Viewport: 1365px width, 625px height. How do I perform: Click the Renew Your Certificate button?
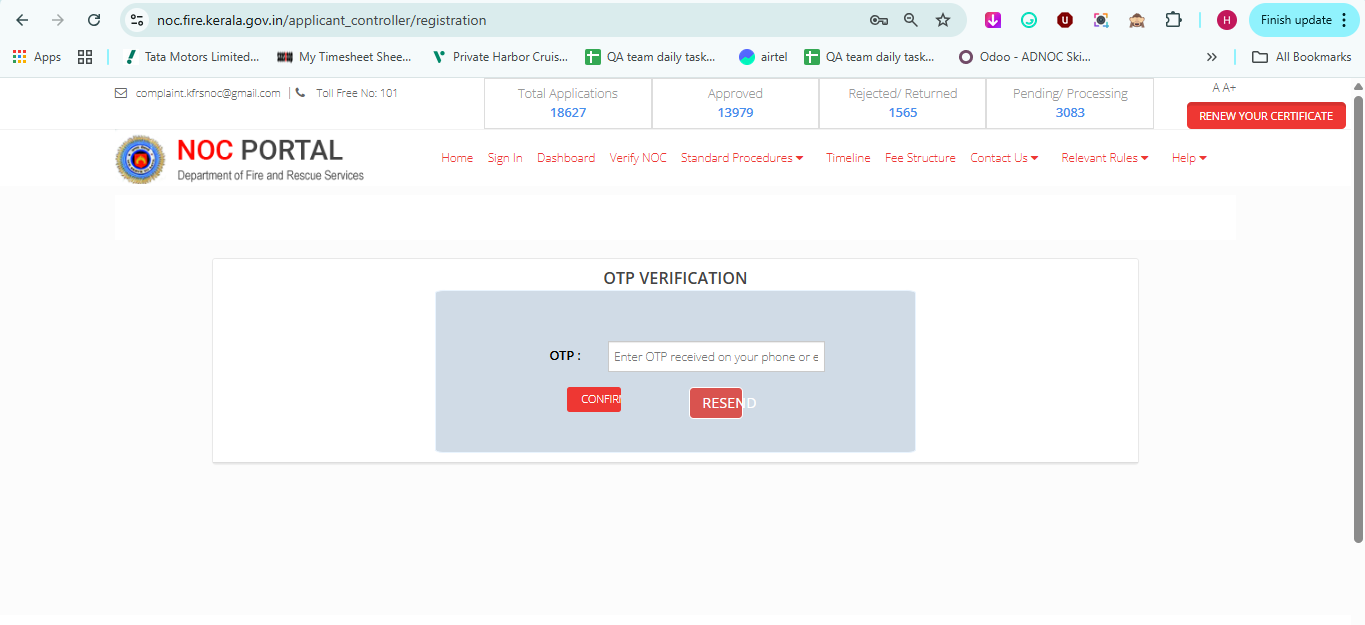[x=1265, y=116]
